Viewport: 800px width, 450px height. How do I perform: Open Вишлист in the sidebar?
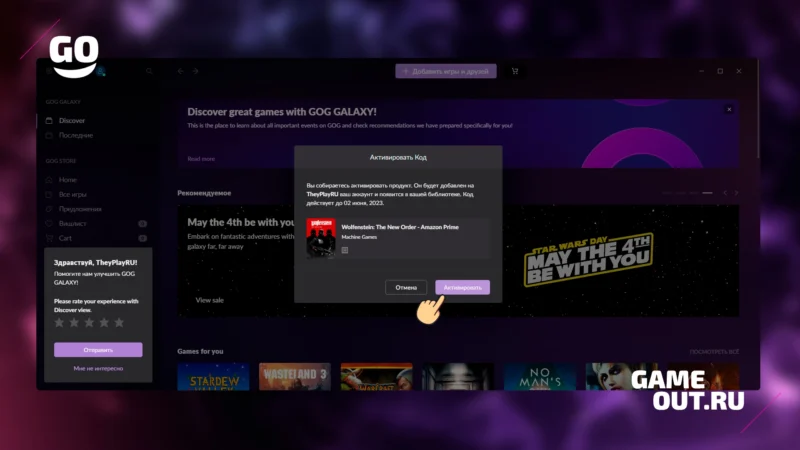pyautogui.click(x=72, y=223)
